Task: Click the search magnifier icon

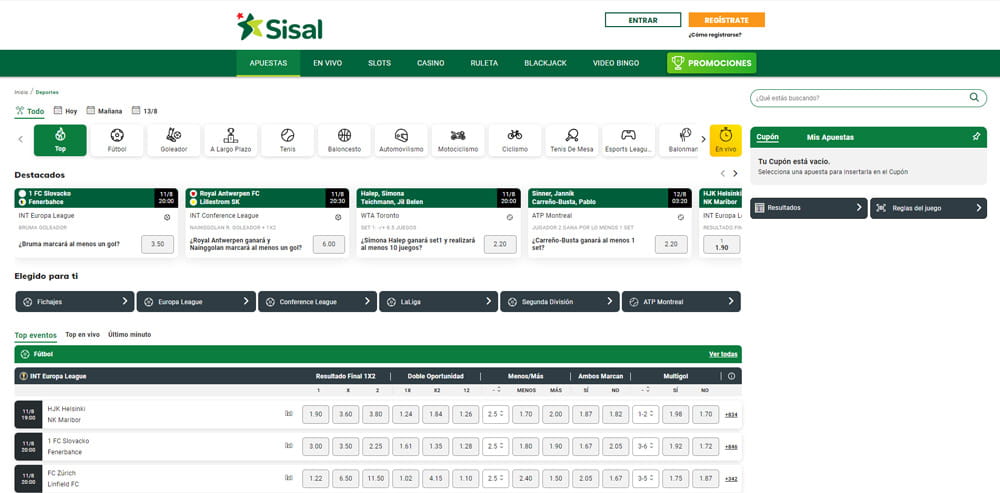Action: [974, 98]
